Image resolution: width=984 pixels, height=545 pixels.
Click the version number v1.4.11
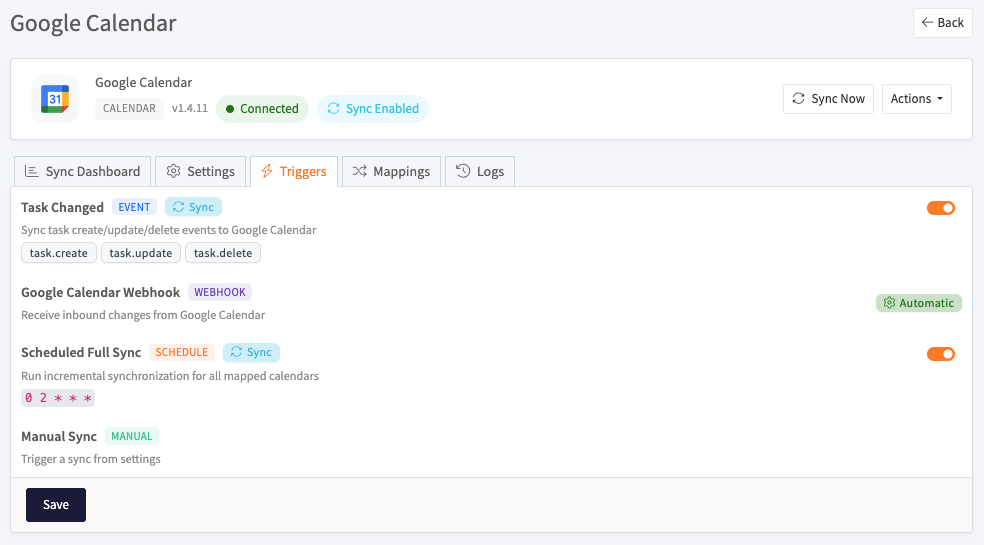[190, 108]
